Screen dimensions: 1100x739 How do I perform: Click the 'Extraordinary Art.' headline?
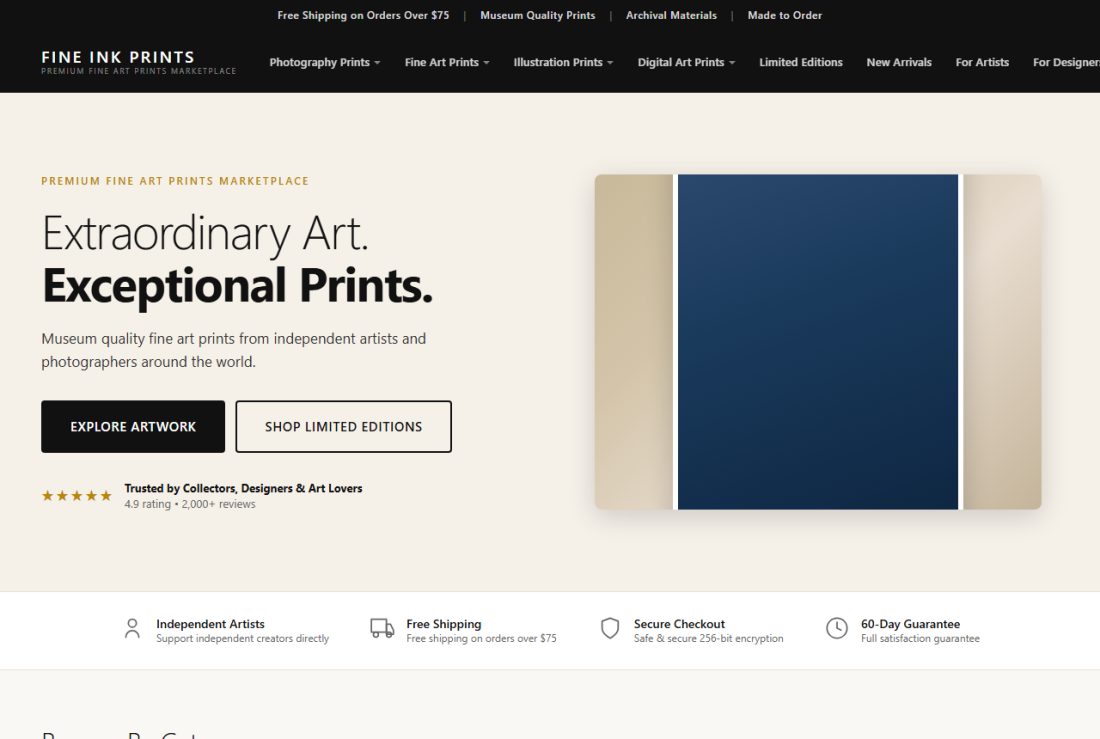click(x=205, y=234)
